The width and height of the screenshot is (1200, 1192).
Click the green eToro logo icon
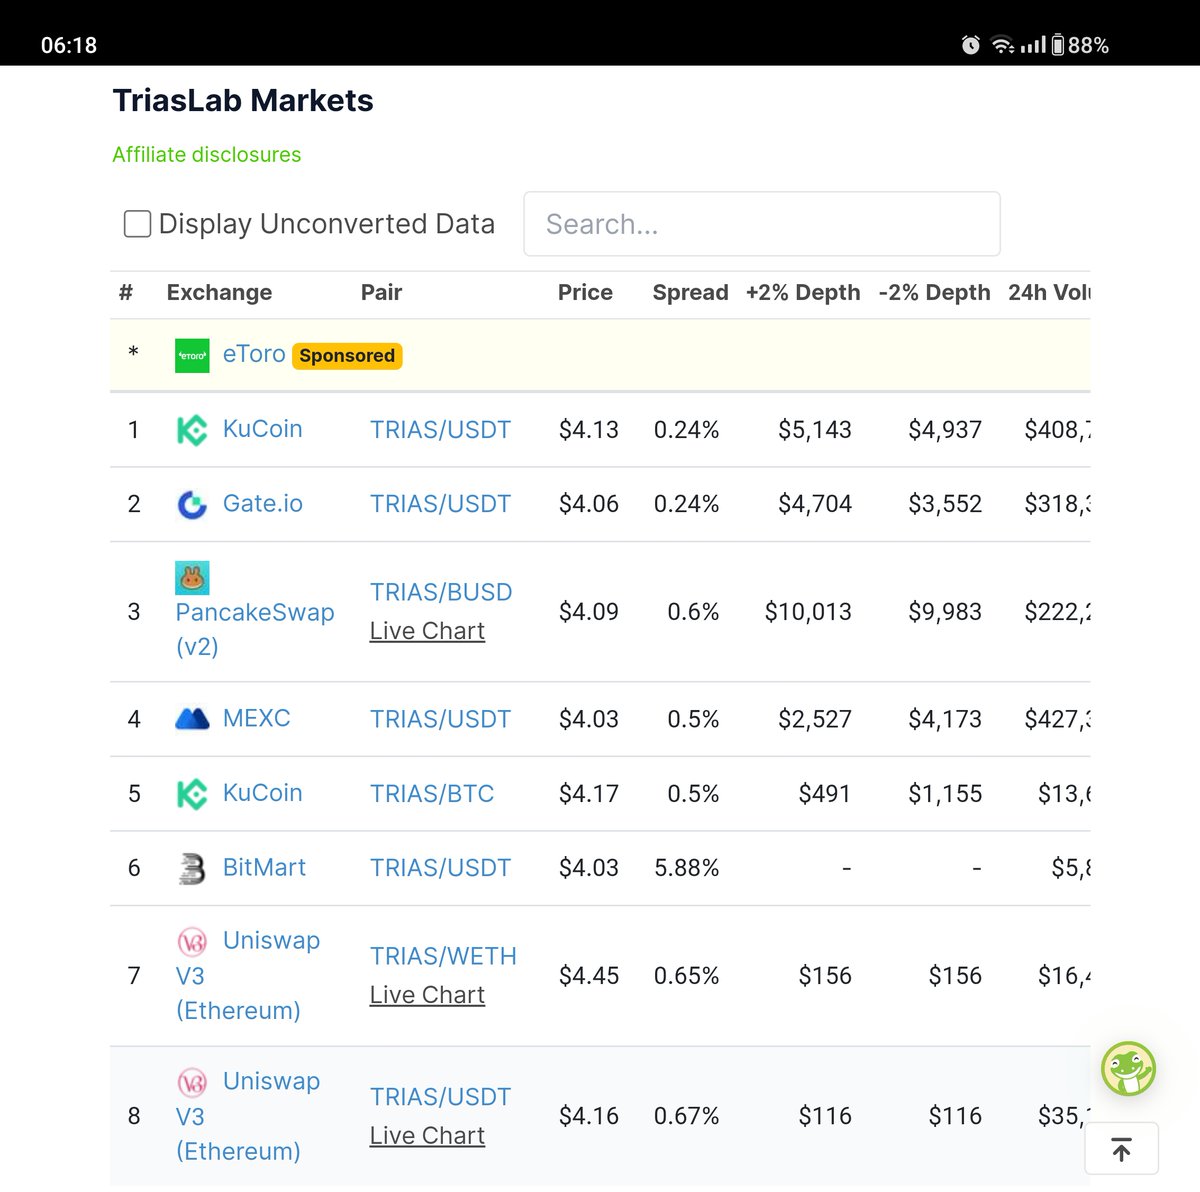pyautogui.click(x=192, y=355)
